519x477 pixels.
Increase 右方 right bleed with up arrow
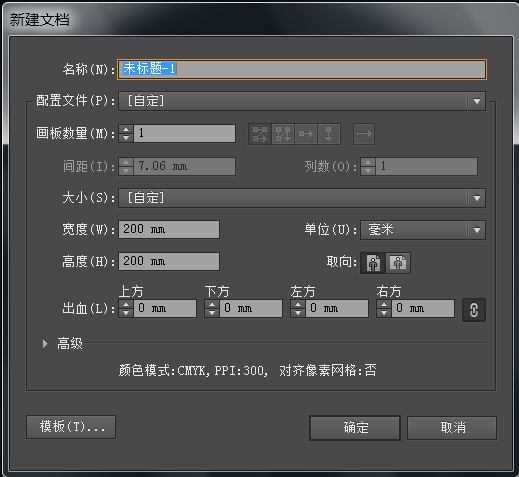click(384, 304)
